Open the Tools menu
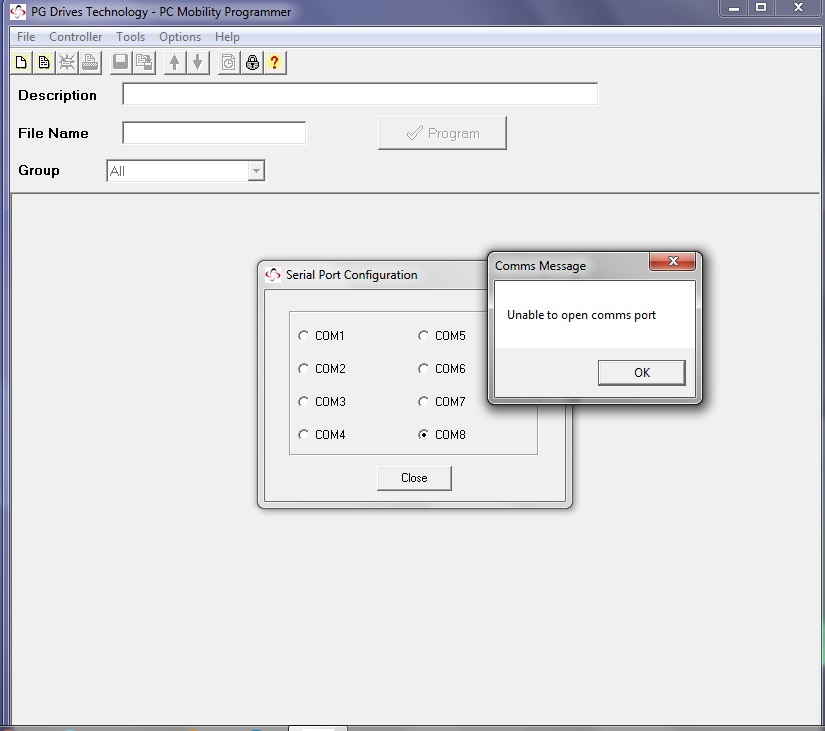Viewport: 825px width, 731px height. (130, 37)
